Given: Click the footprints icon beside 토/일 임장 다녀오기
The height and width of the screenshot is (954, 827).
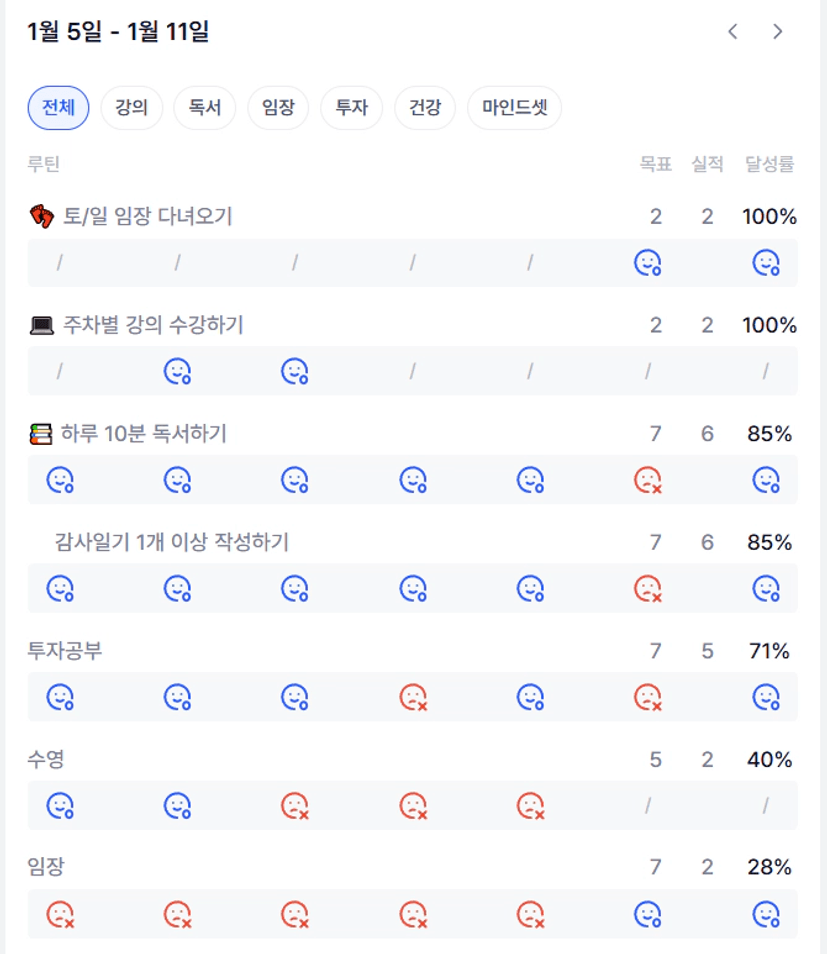Looking at the screenshot, I should click(41, 217).
